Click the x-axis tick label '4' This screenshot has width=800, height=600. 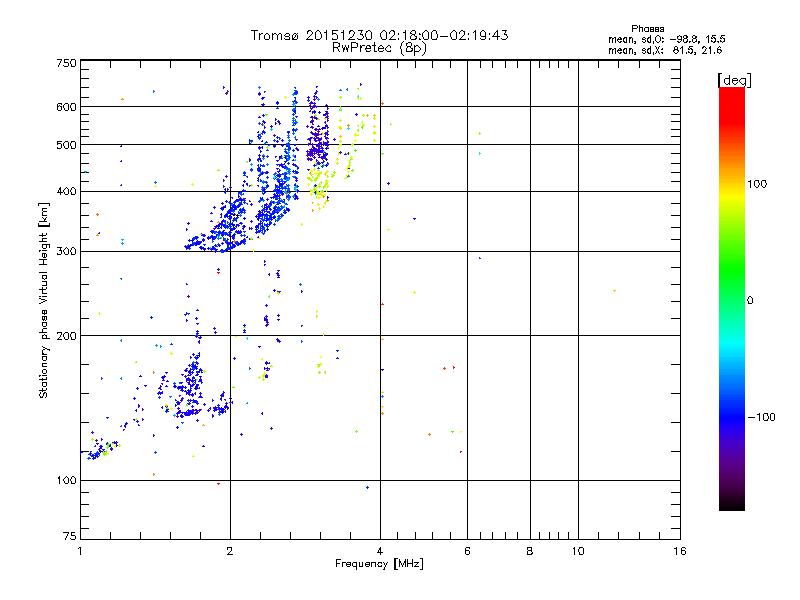point(380,551)
